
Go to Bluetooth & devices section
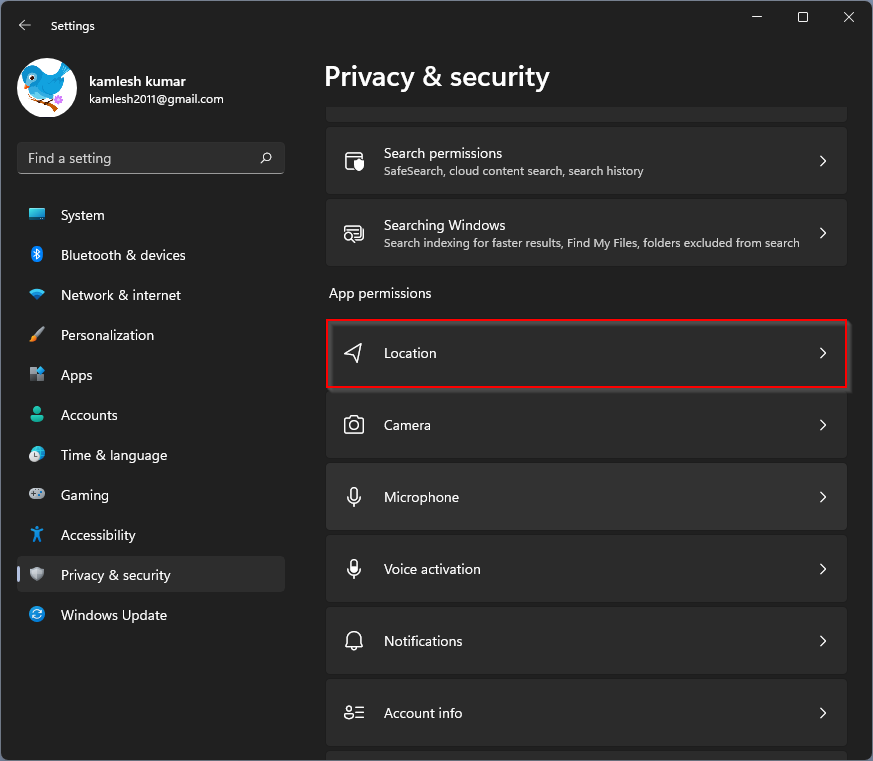click(123, 255)
